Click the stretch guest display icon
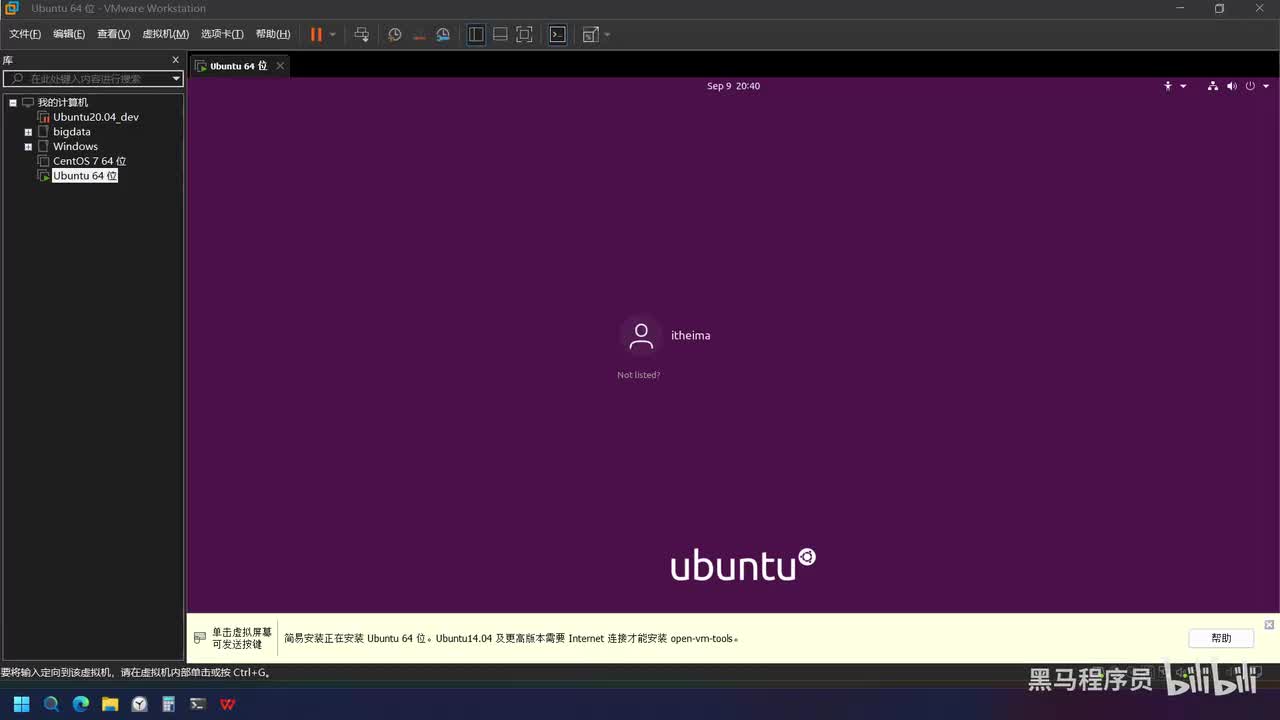The image size is (1280, 720). point(590,34)
